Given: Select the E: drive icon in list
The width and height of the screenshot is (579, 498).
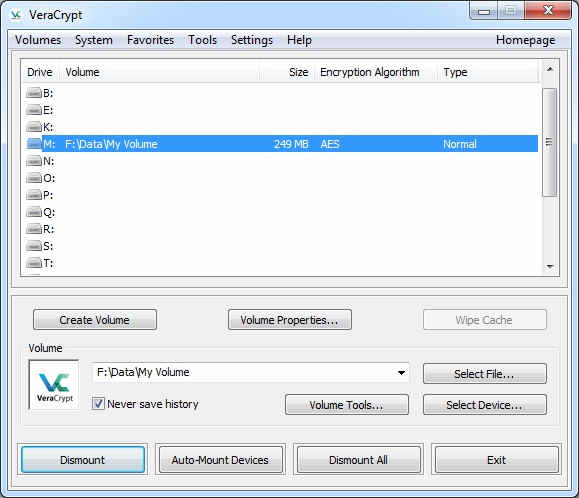Looking at the screenshot, I should point(34,110).
